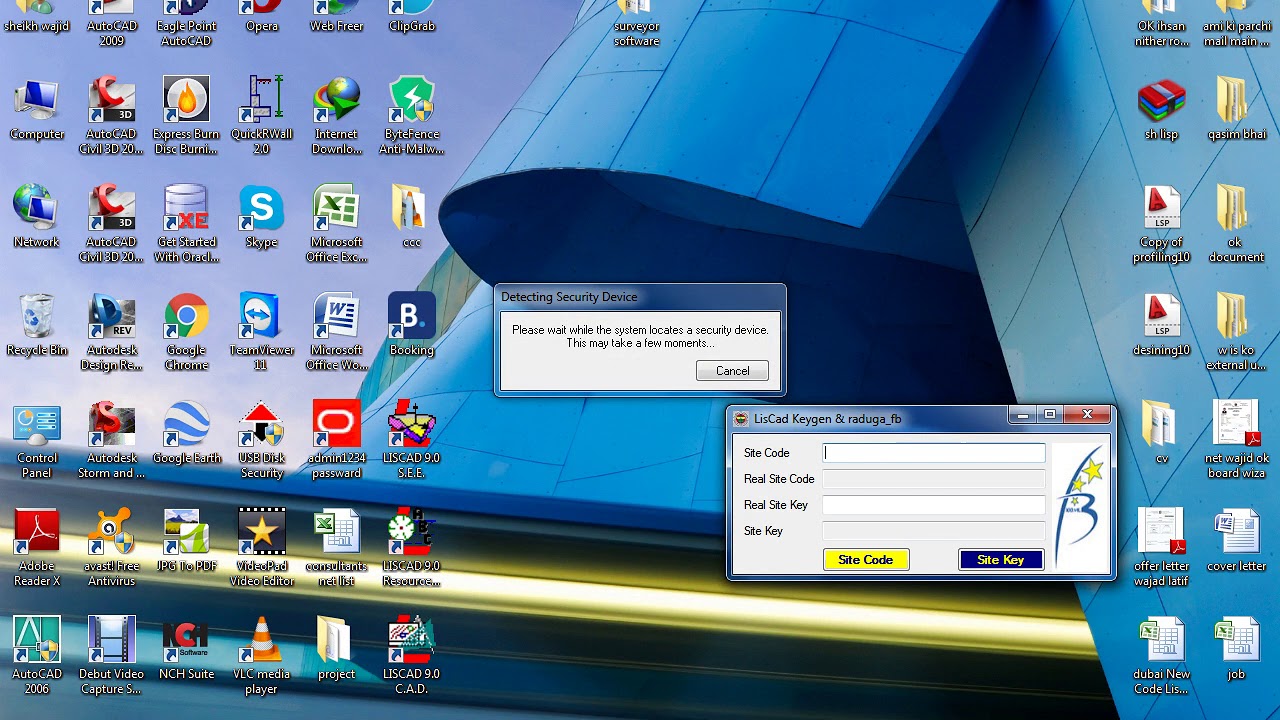
Task: Open AutoCAD 2009 shortcut
Action: (112, 22)
